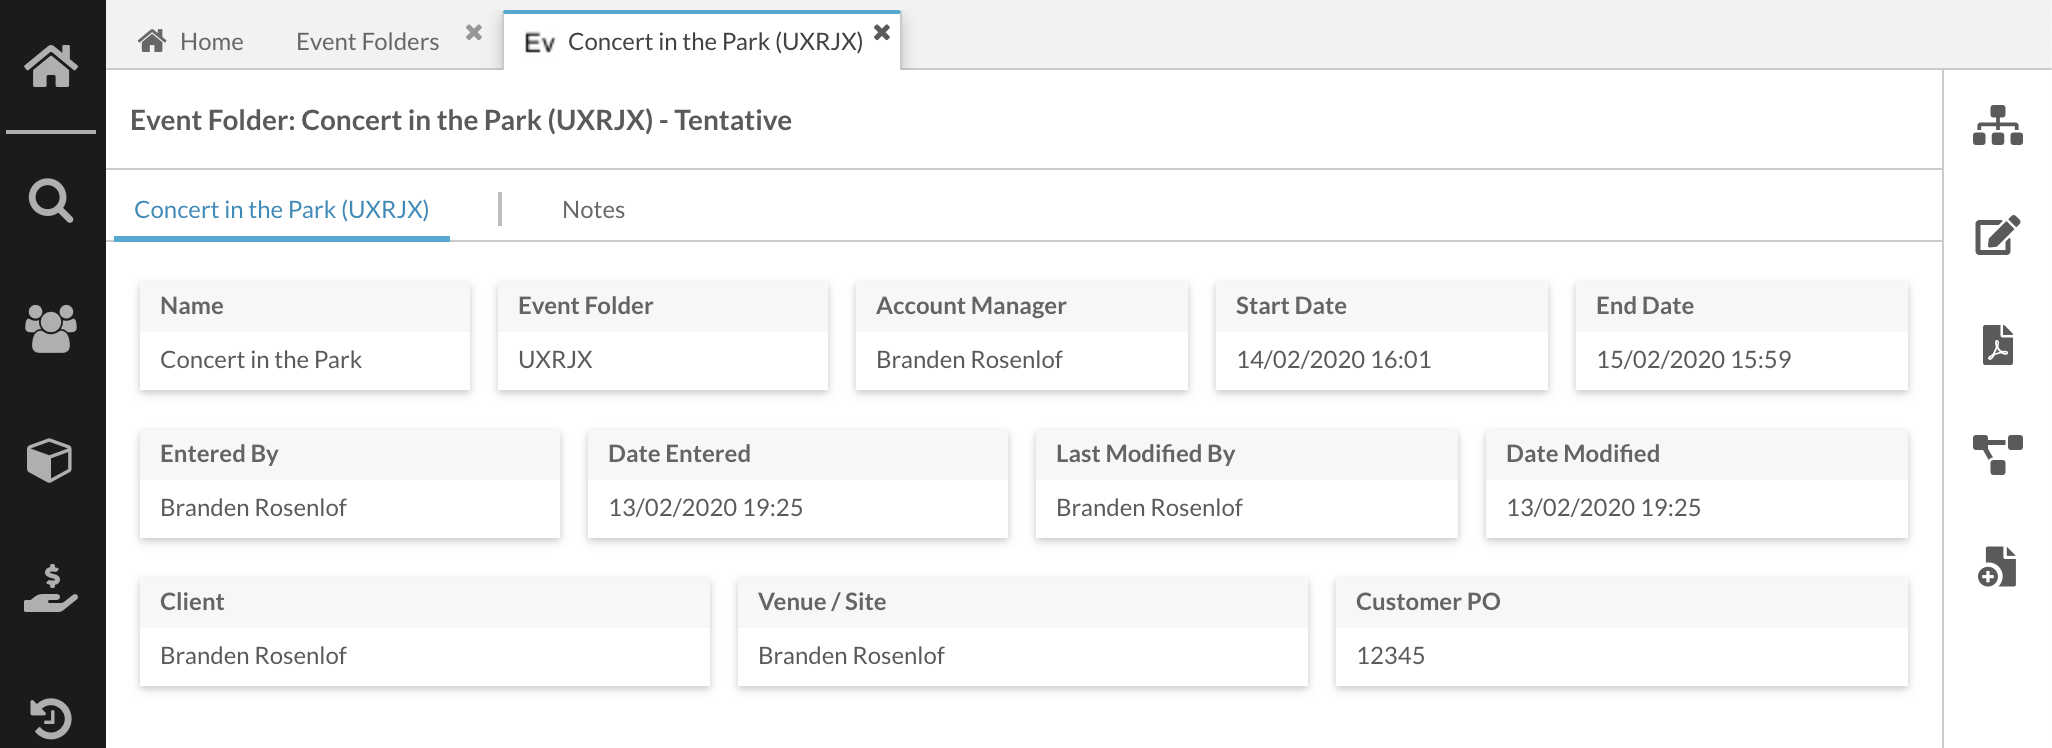This screenshot has width=2052, height=748.
Task: Click the Customer PO value 12345
Action: (1390, 655)
